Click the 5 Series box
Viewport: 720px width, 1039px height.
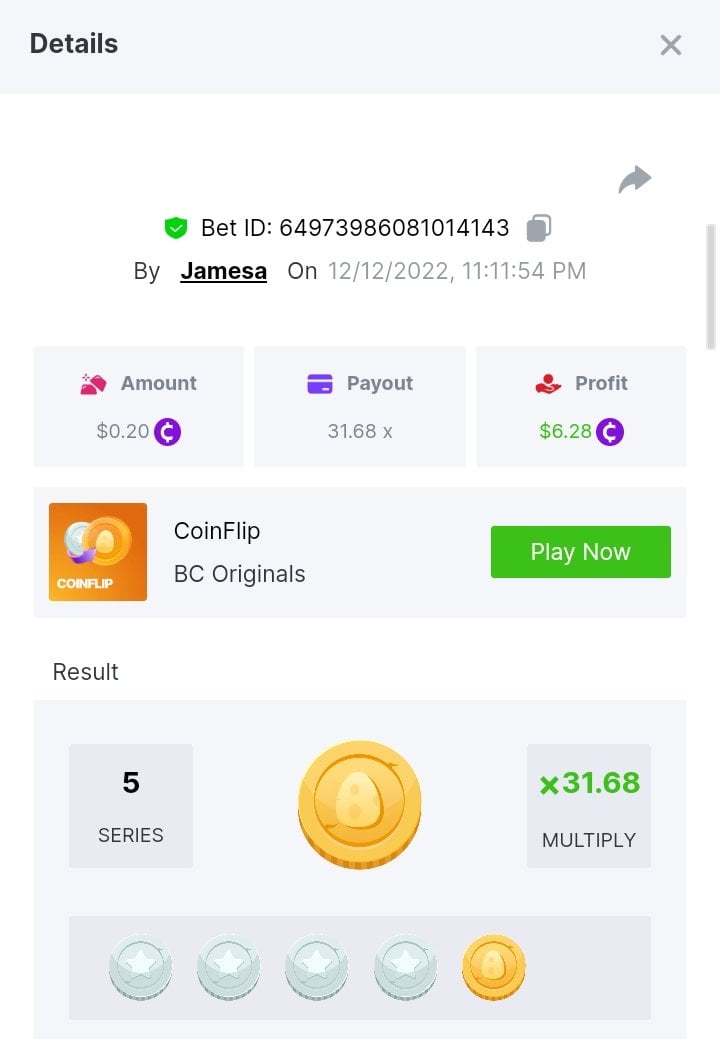pos(131,806)
